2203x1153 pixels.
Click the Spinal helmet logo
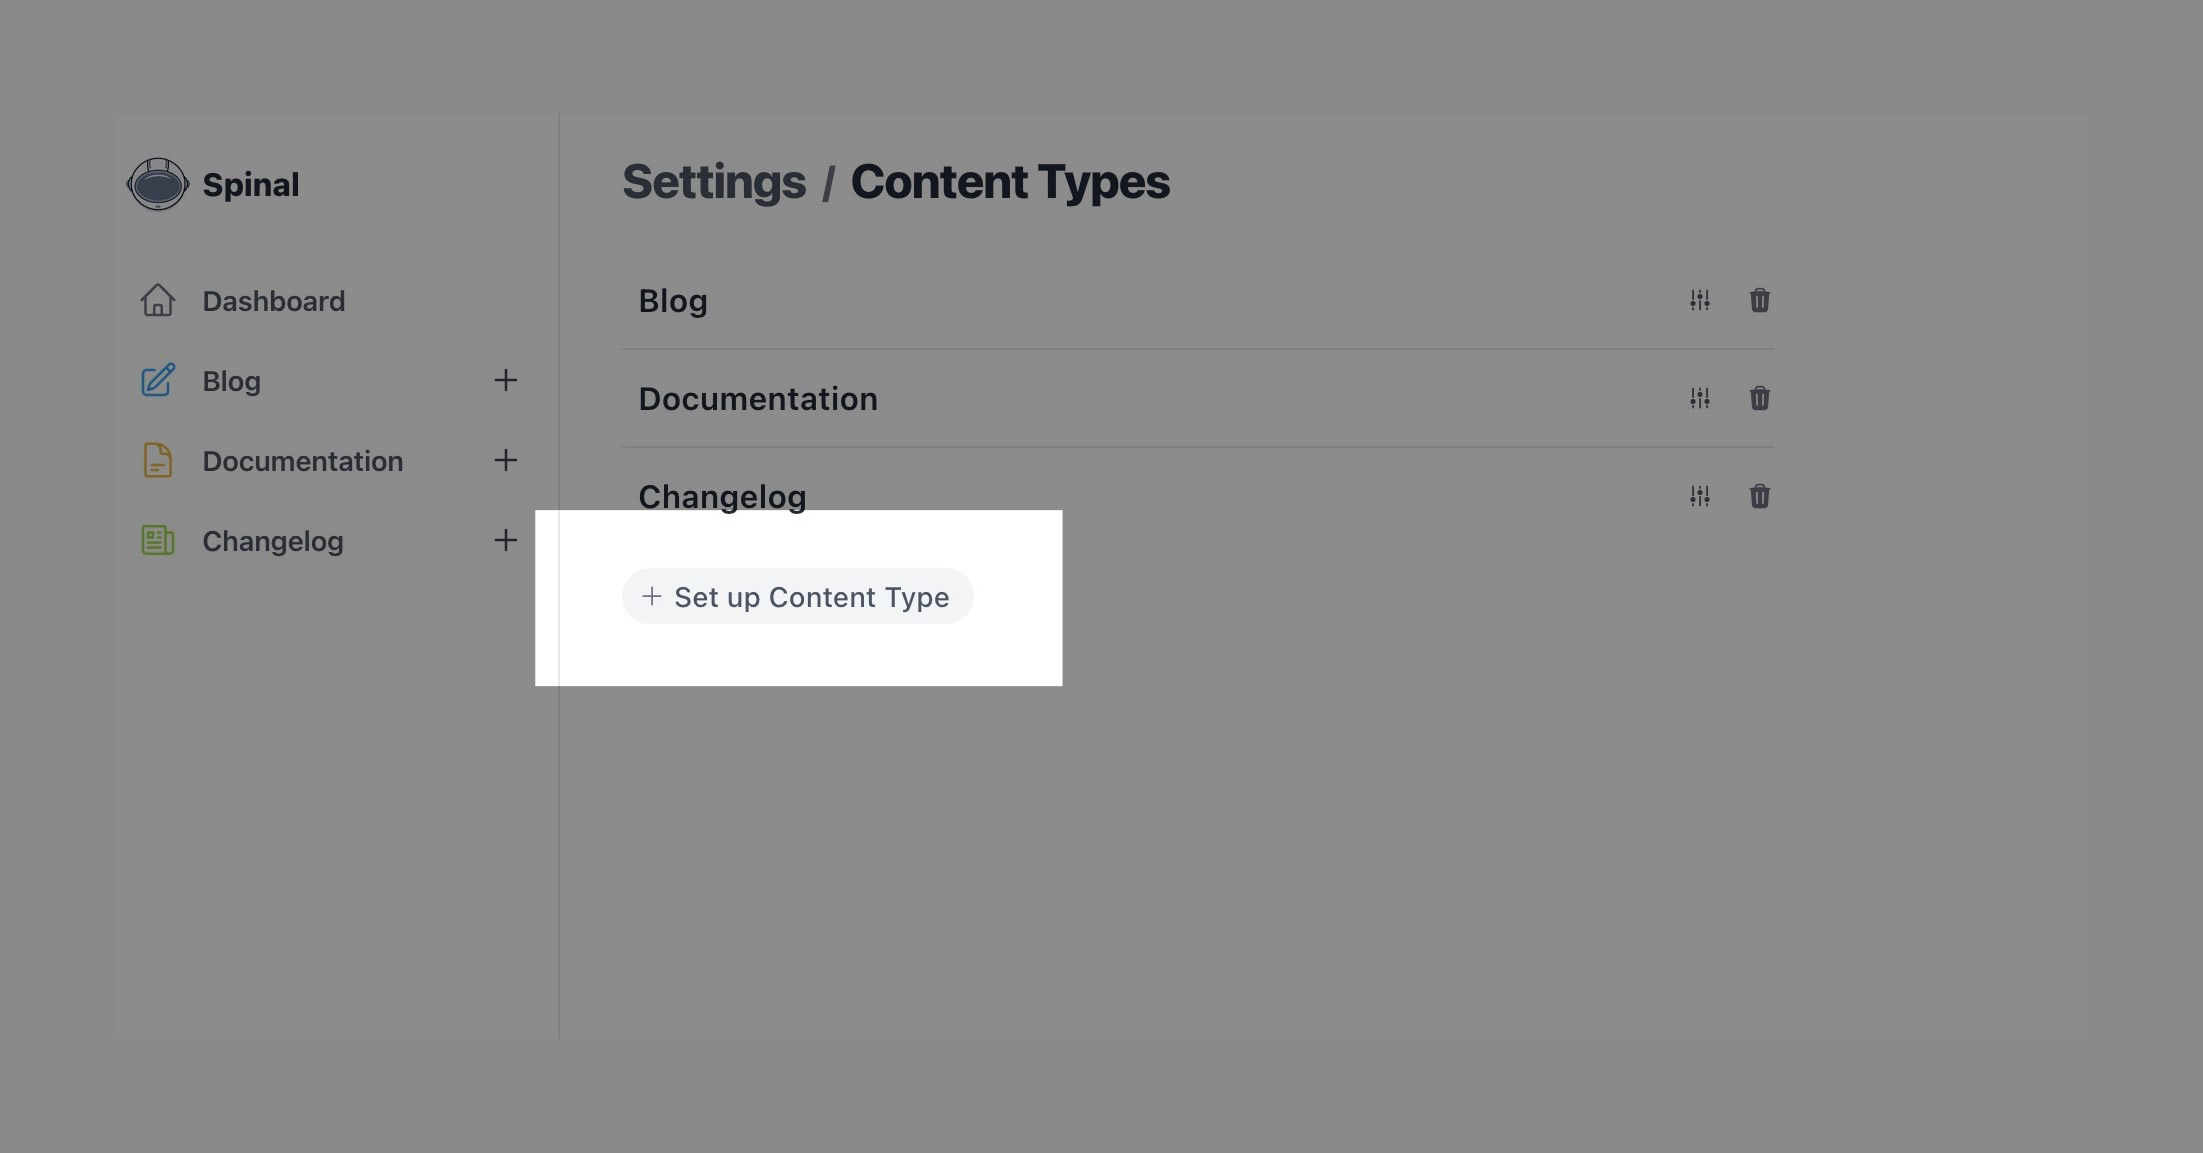tap(157, 184)
